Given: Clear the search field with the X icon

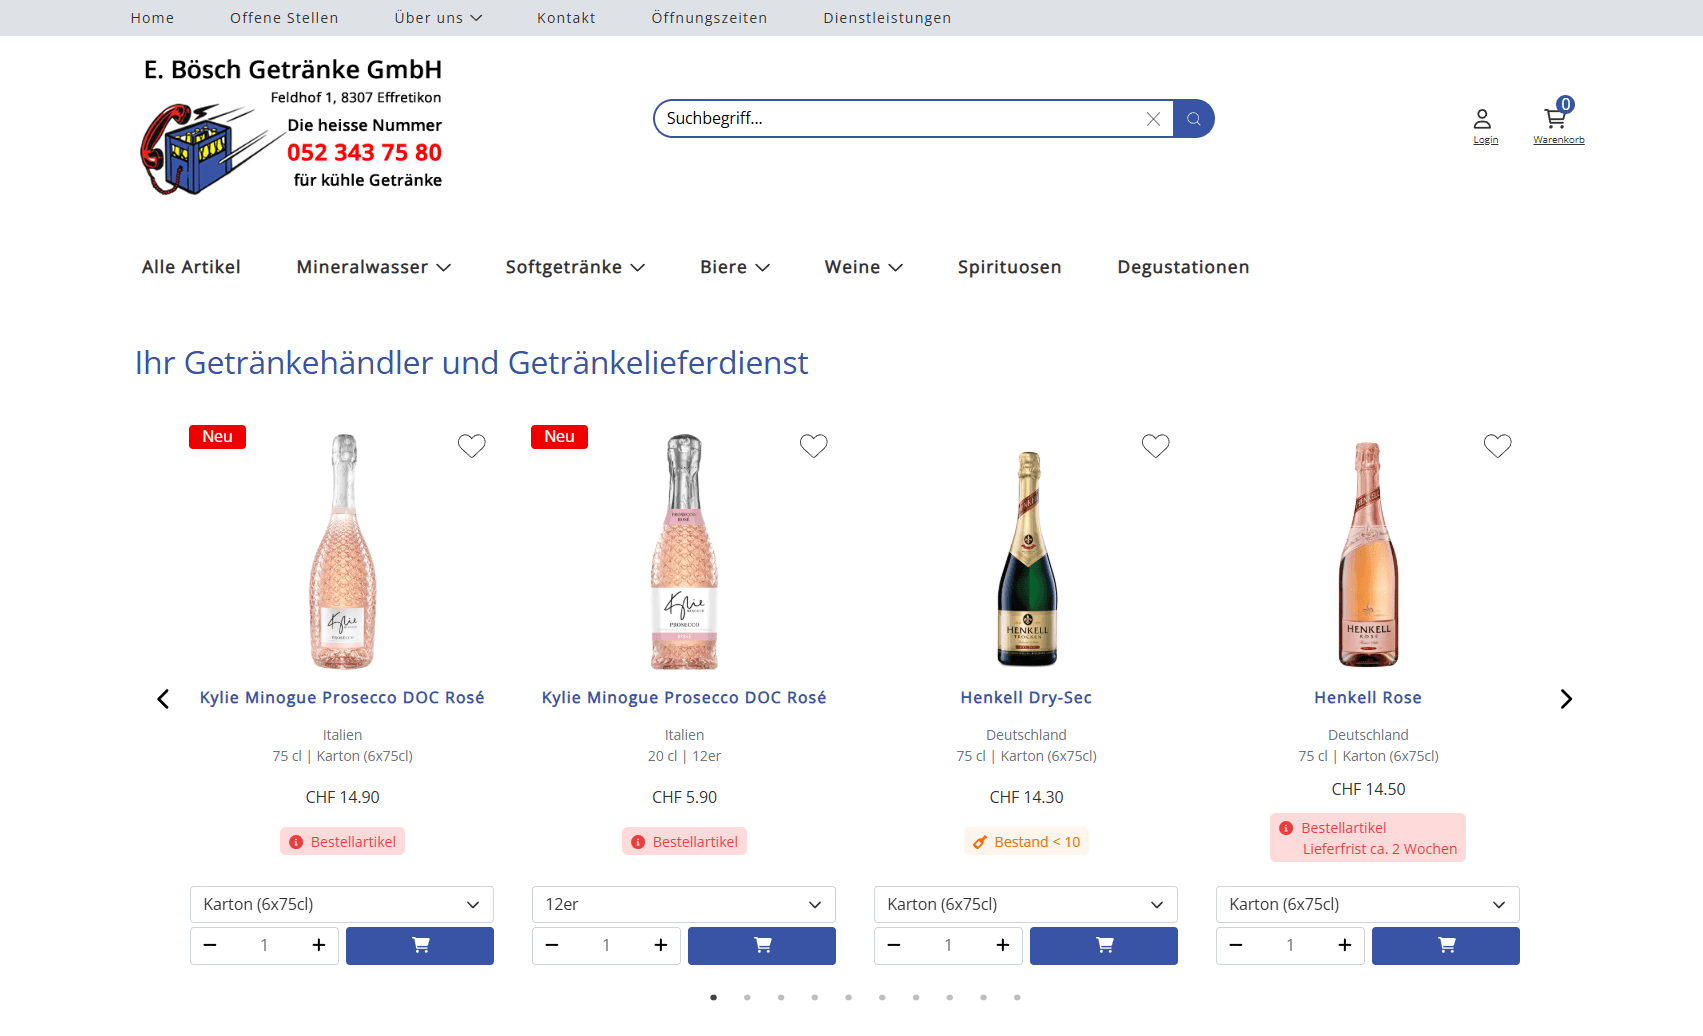Looking at the screenshot, I should (1153, 118).
